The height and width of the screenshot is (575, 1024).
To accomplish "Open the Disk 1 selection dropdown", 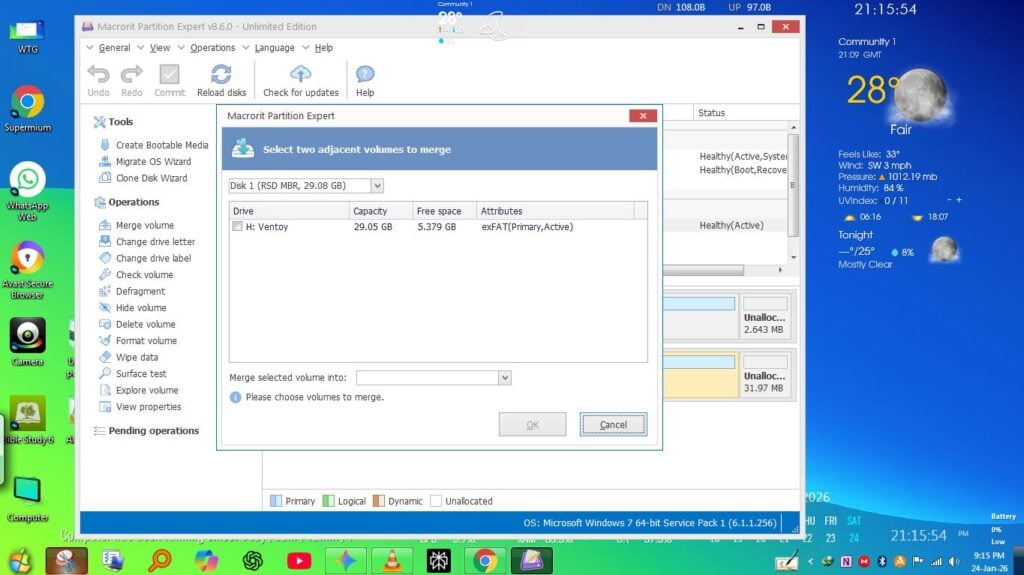I will pyautogui.click(x=377, y=186).
